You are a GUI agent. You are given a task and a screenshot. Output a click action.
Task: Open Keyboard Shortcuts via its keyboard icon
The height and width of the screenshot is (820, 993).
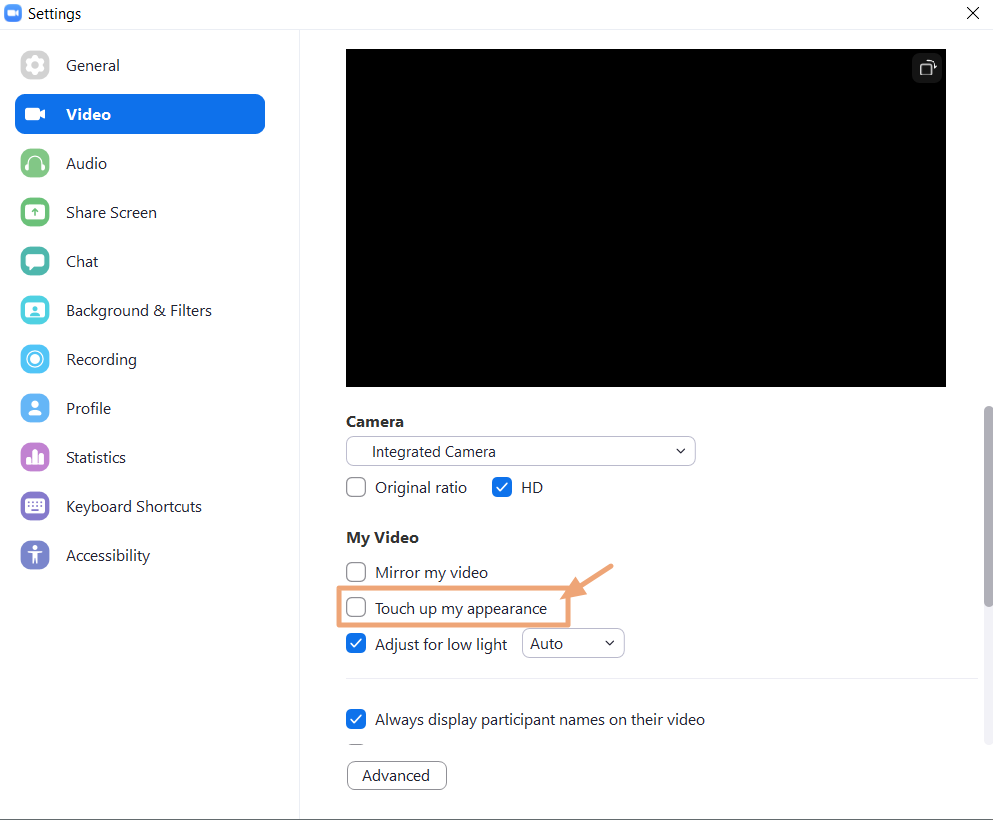point(35,506)
